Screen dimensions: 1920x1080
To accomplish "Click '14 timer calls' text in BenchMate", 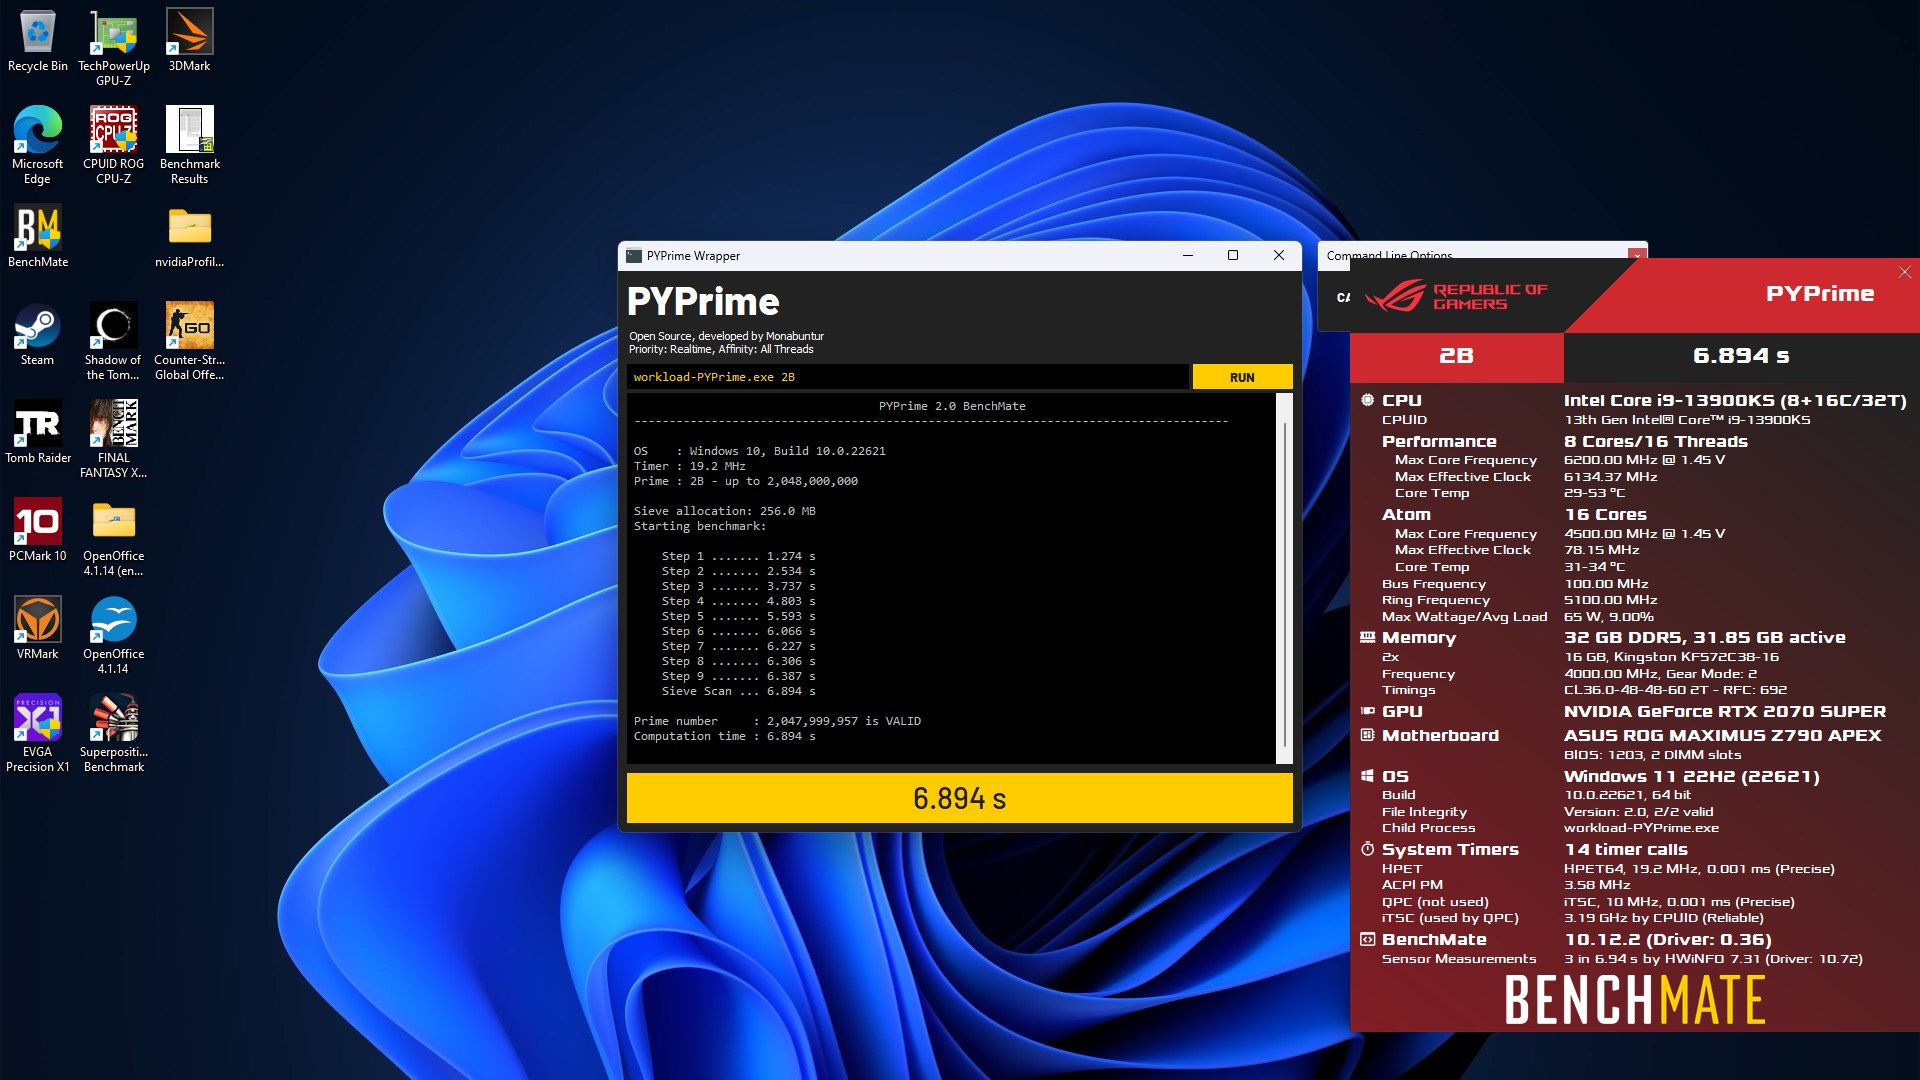I will point(1626,849).
